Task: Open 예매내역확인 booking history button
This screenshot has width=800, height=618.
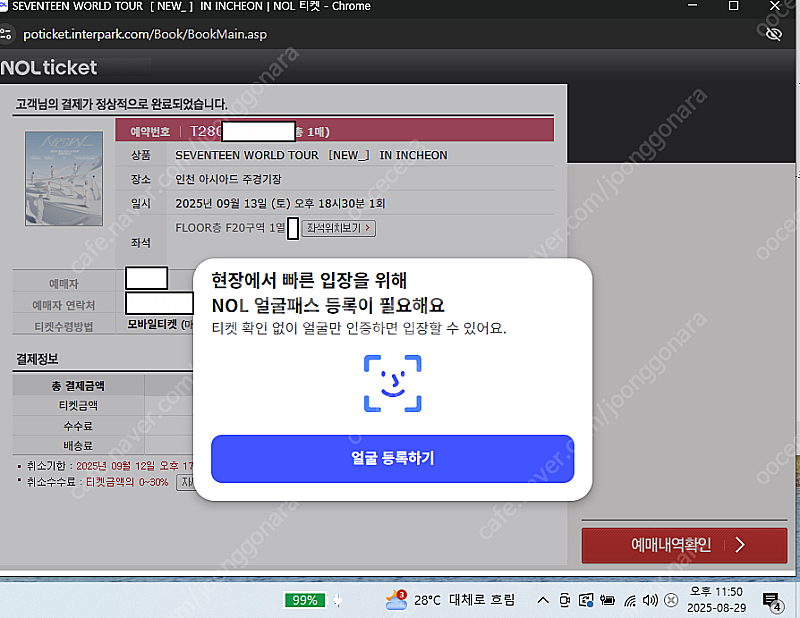Action: point(684,545)
